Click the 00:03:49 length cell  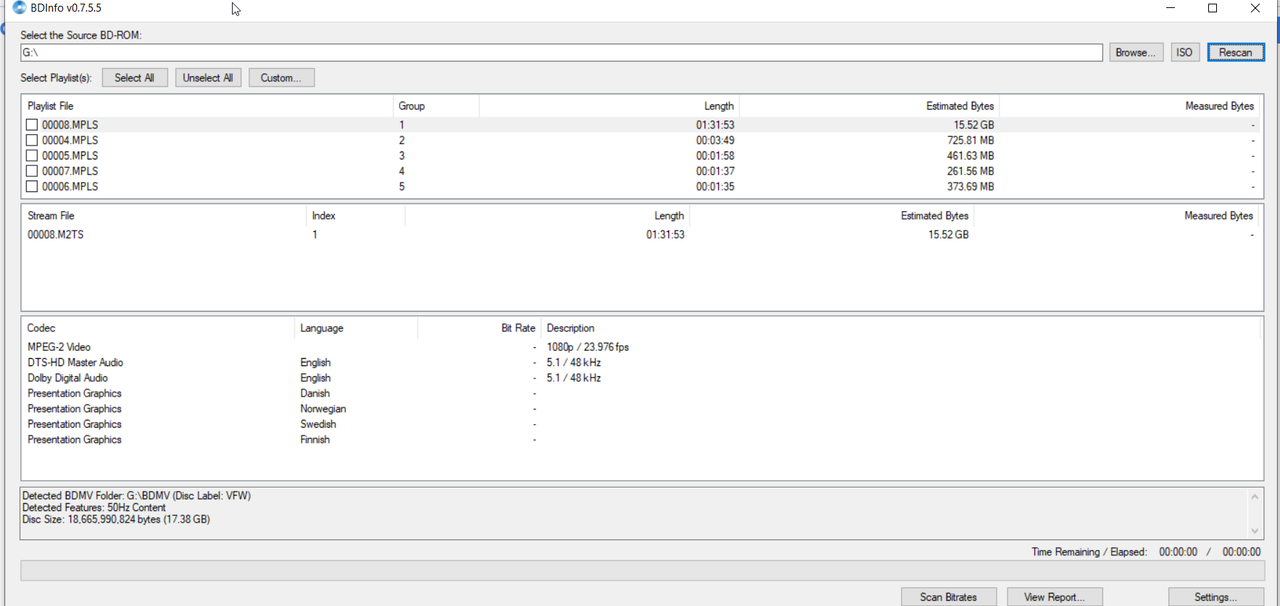pyautogui.click(x=715, y=141)
